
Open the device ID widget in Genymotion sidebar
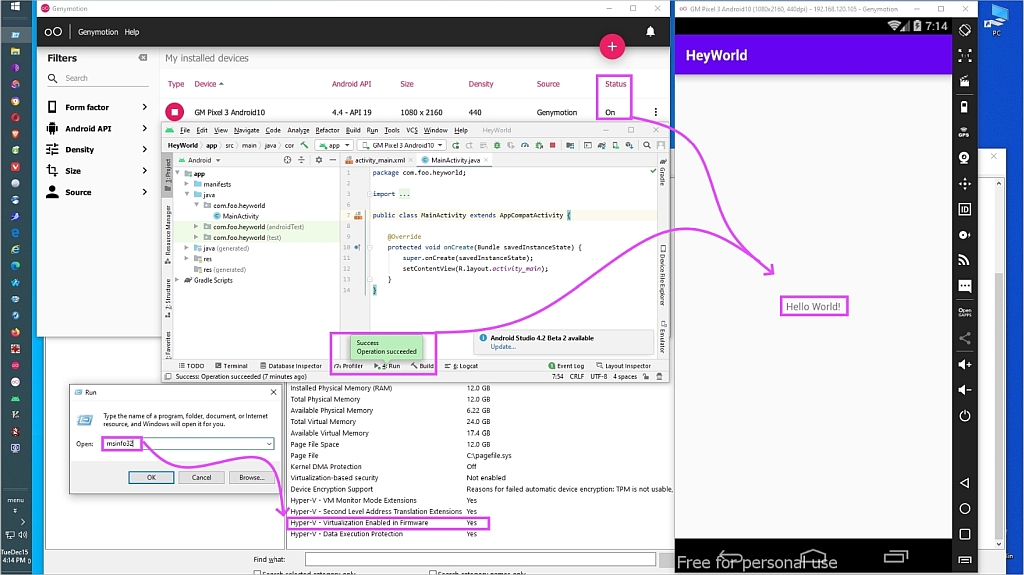pyautogui.click(x=965, y=209)
